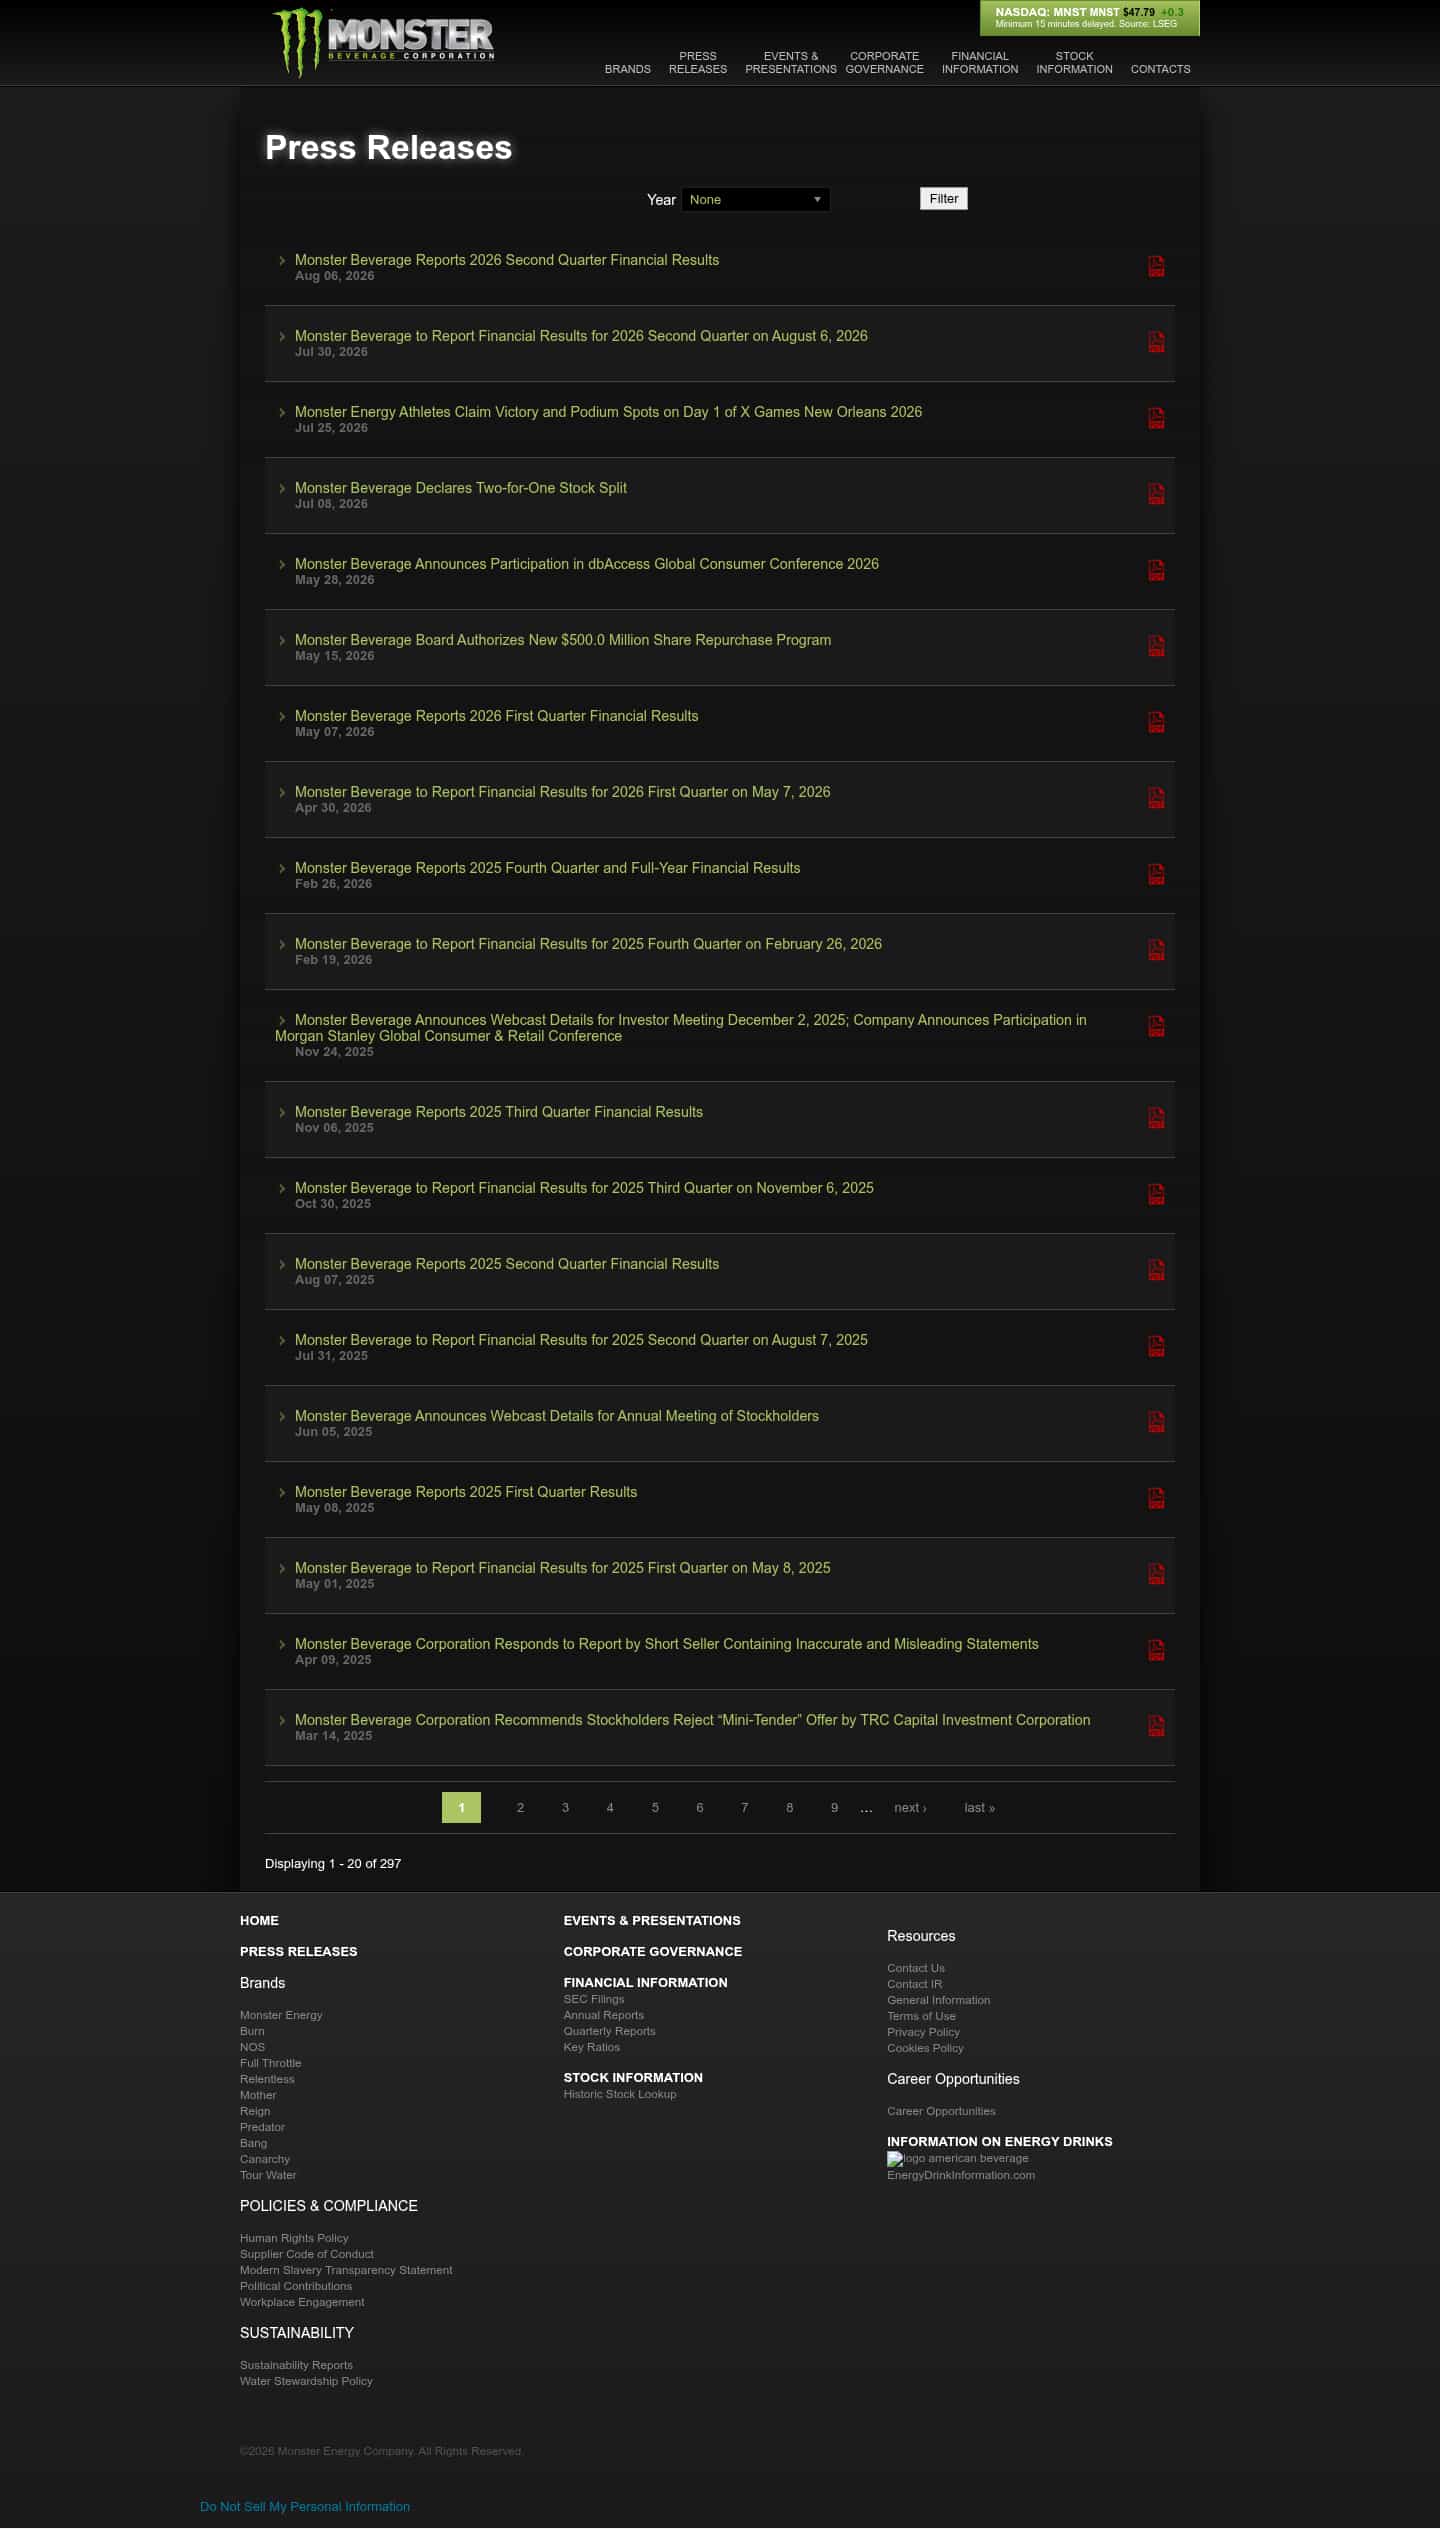Open PDF icon for Two-for-One Stock Split release
This screenshot has width=1440, height=2529.
(x=1156, y=494)
